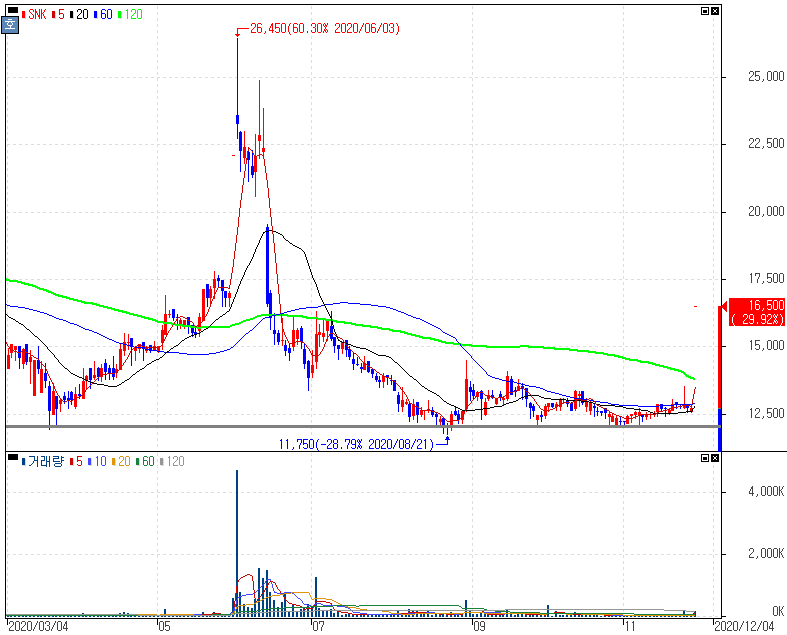This screenshot has width=787, height=635.
Task: Close the volume (거래량) panel
Action: coord(715,458)
